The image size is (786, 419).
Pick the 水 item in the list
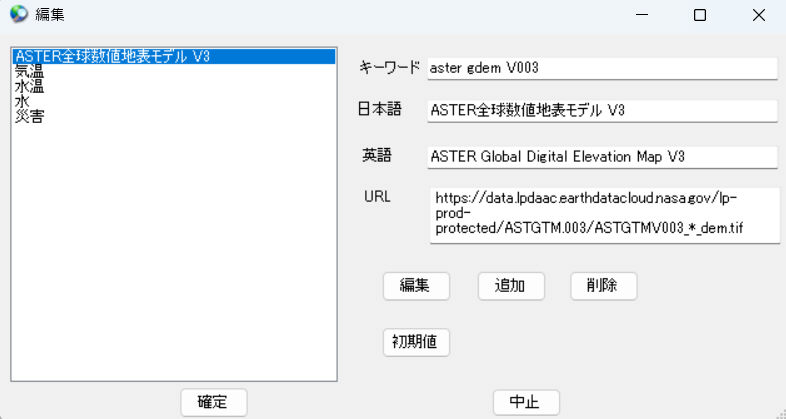(x=22, y=102)
